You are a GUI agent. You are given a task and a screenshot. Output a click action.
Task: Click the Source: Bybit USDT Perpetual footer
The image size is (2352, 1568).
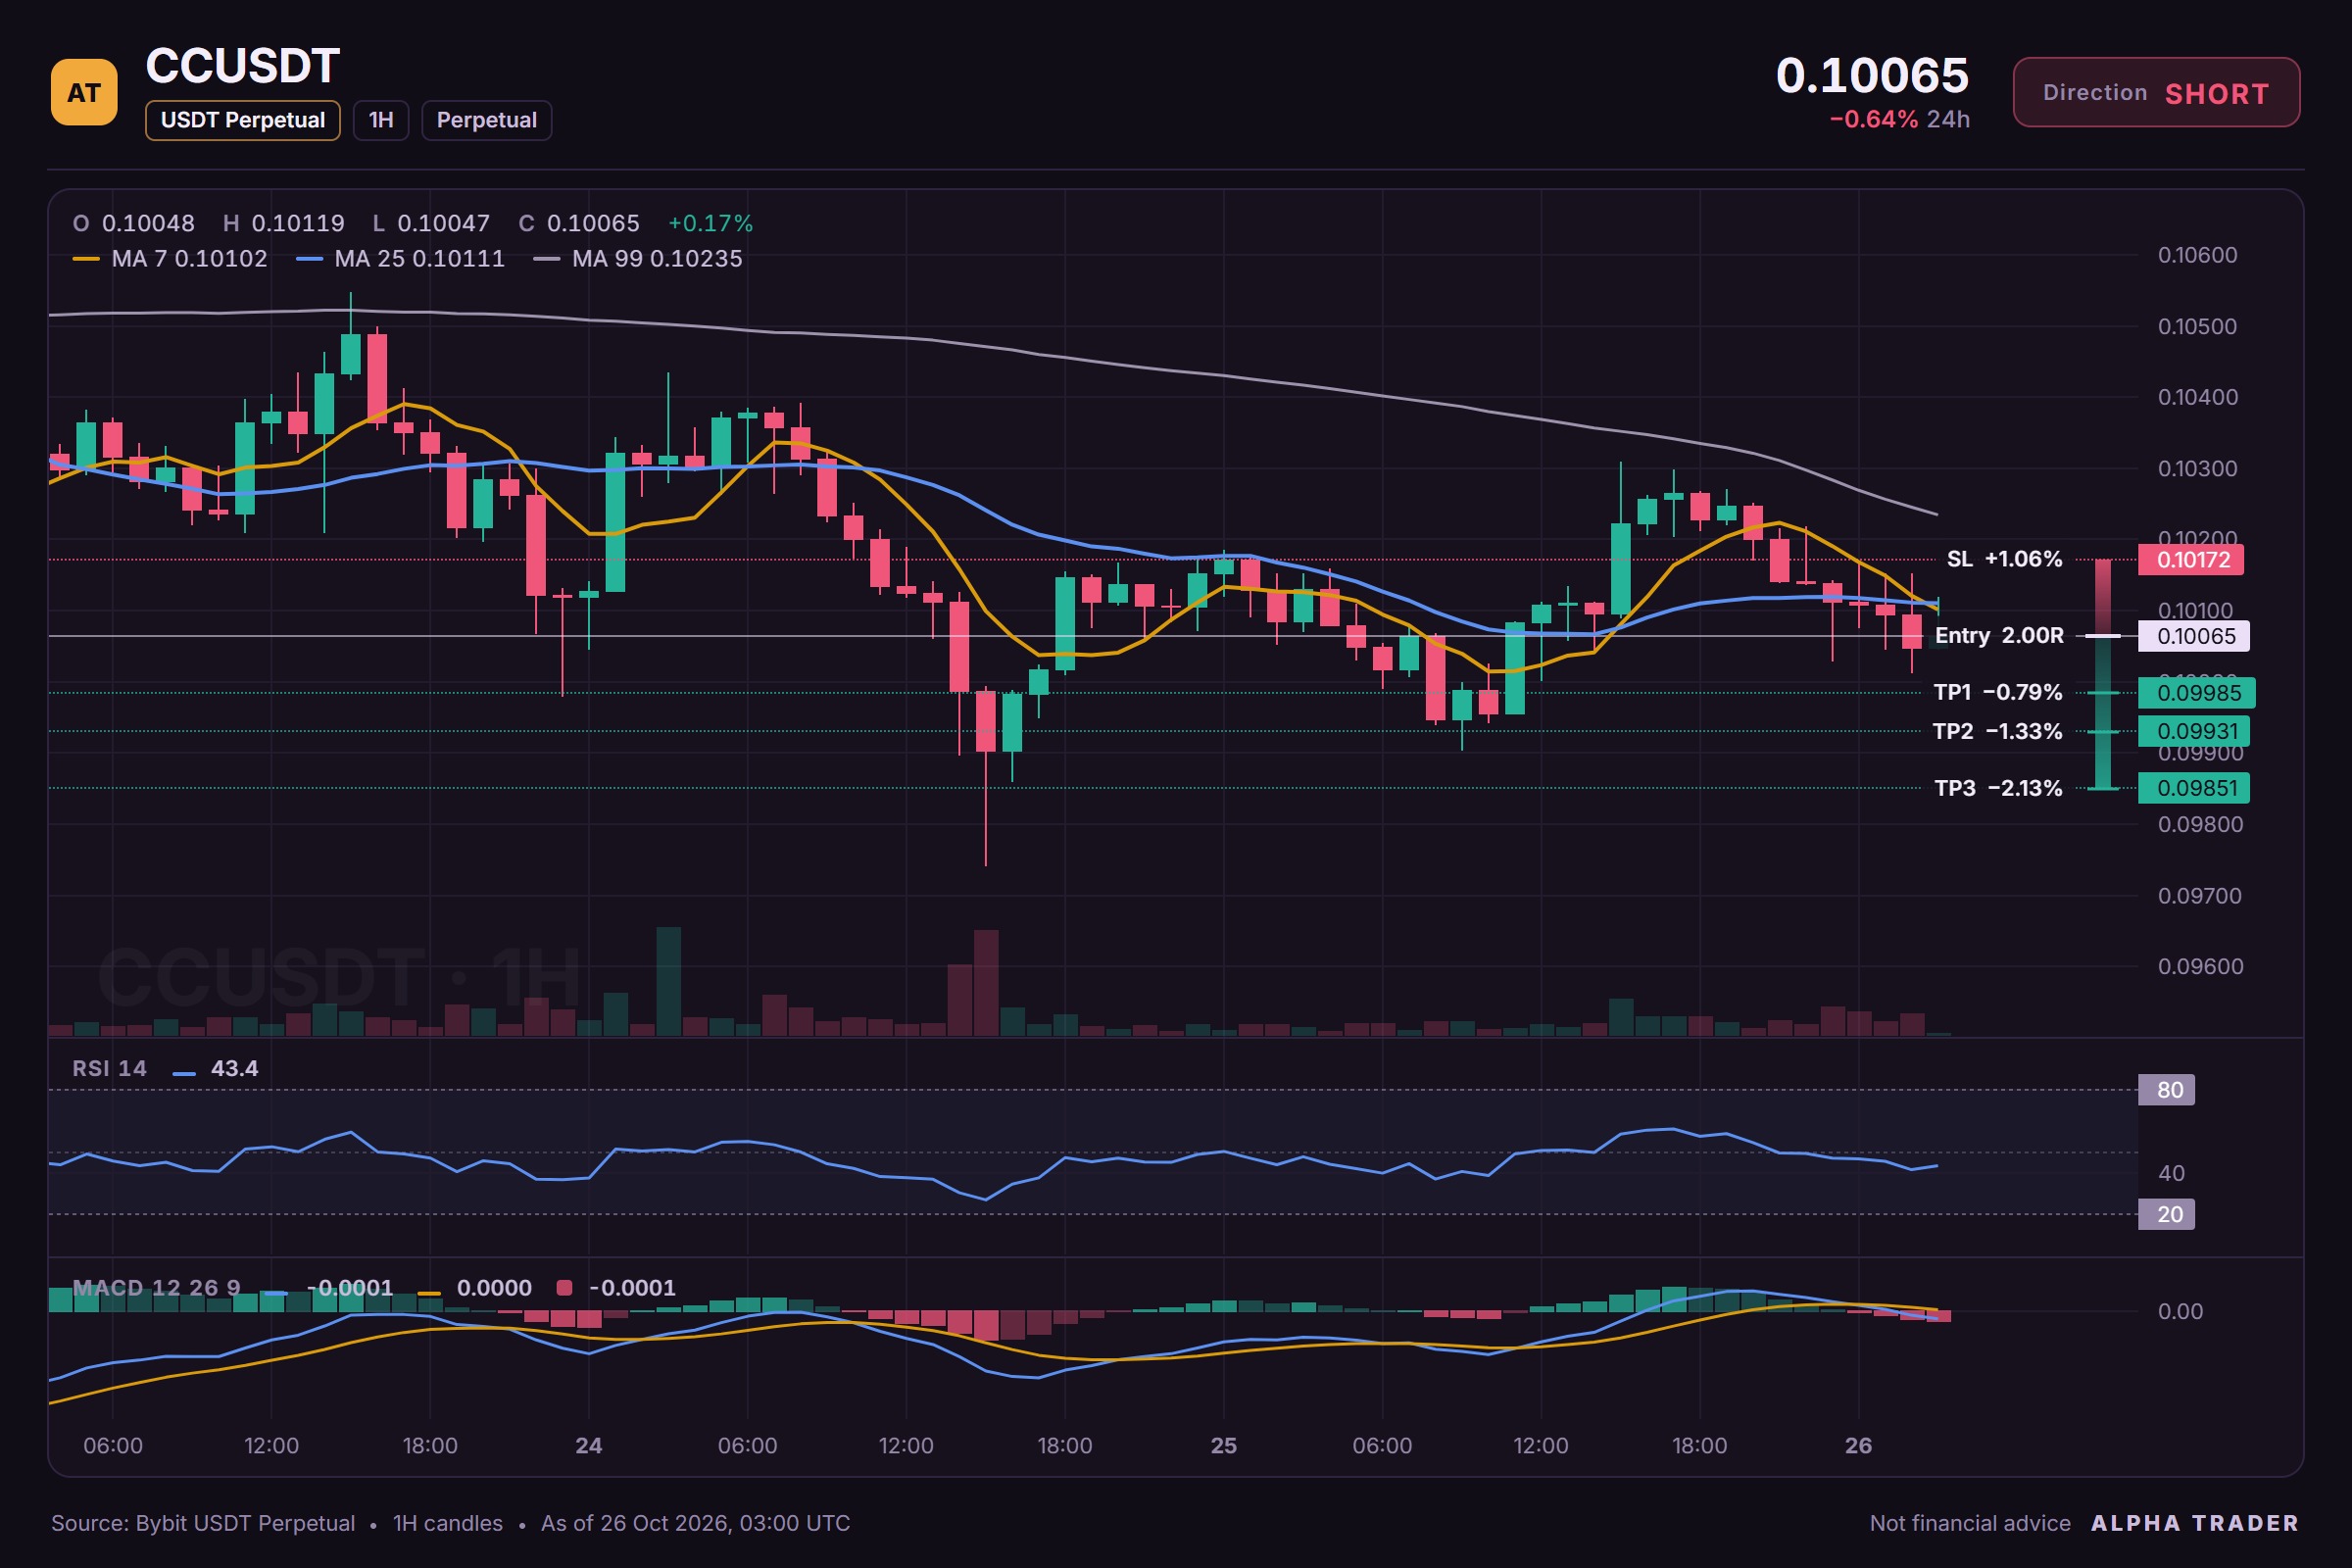pos(203,1523)
